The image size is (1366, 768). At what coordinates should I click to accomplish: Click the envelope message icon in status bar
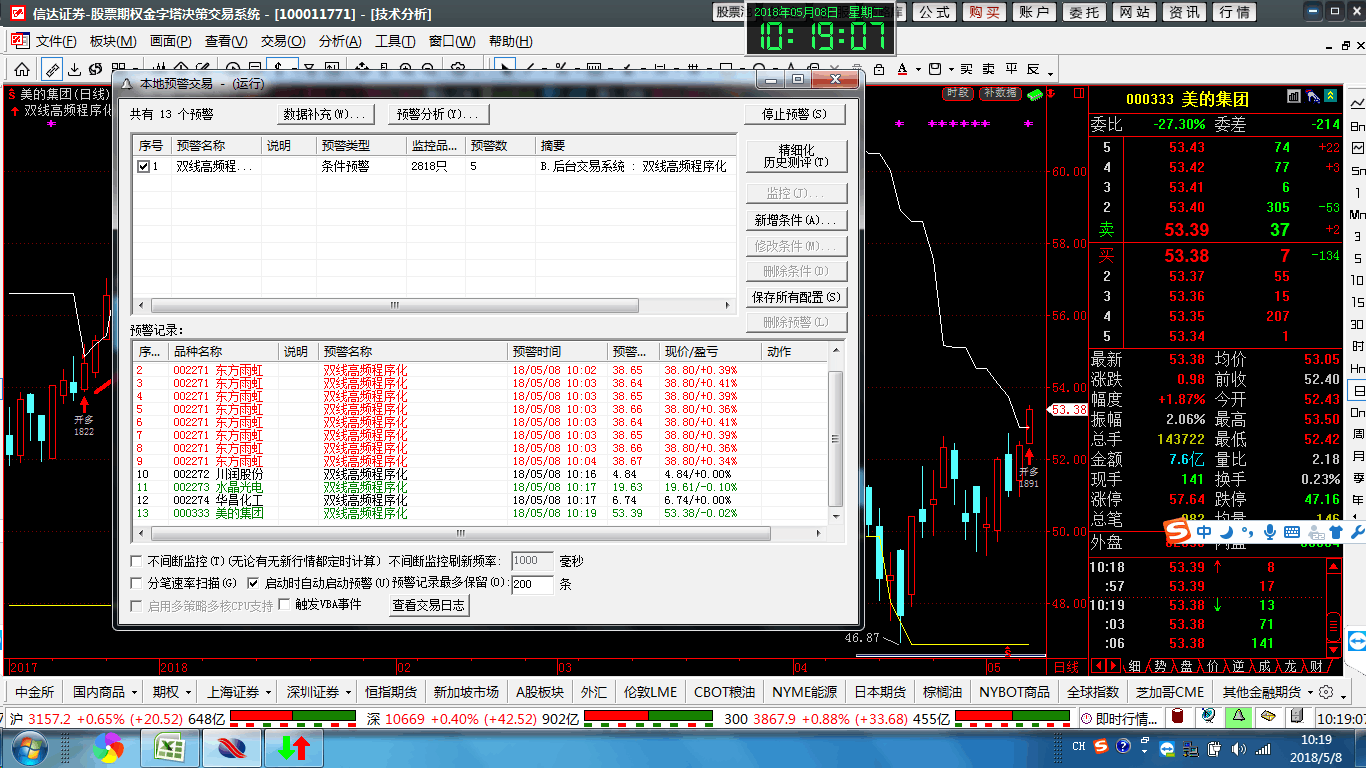click(1268, 717)
